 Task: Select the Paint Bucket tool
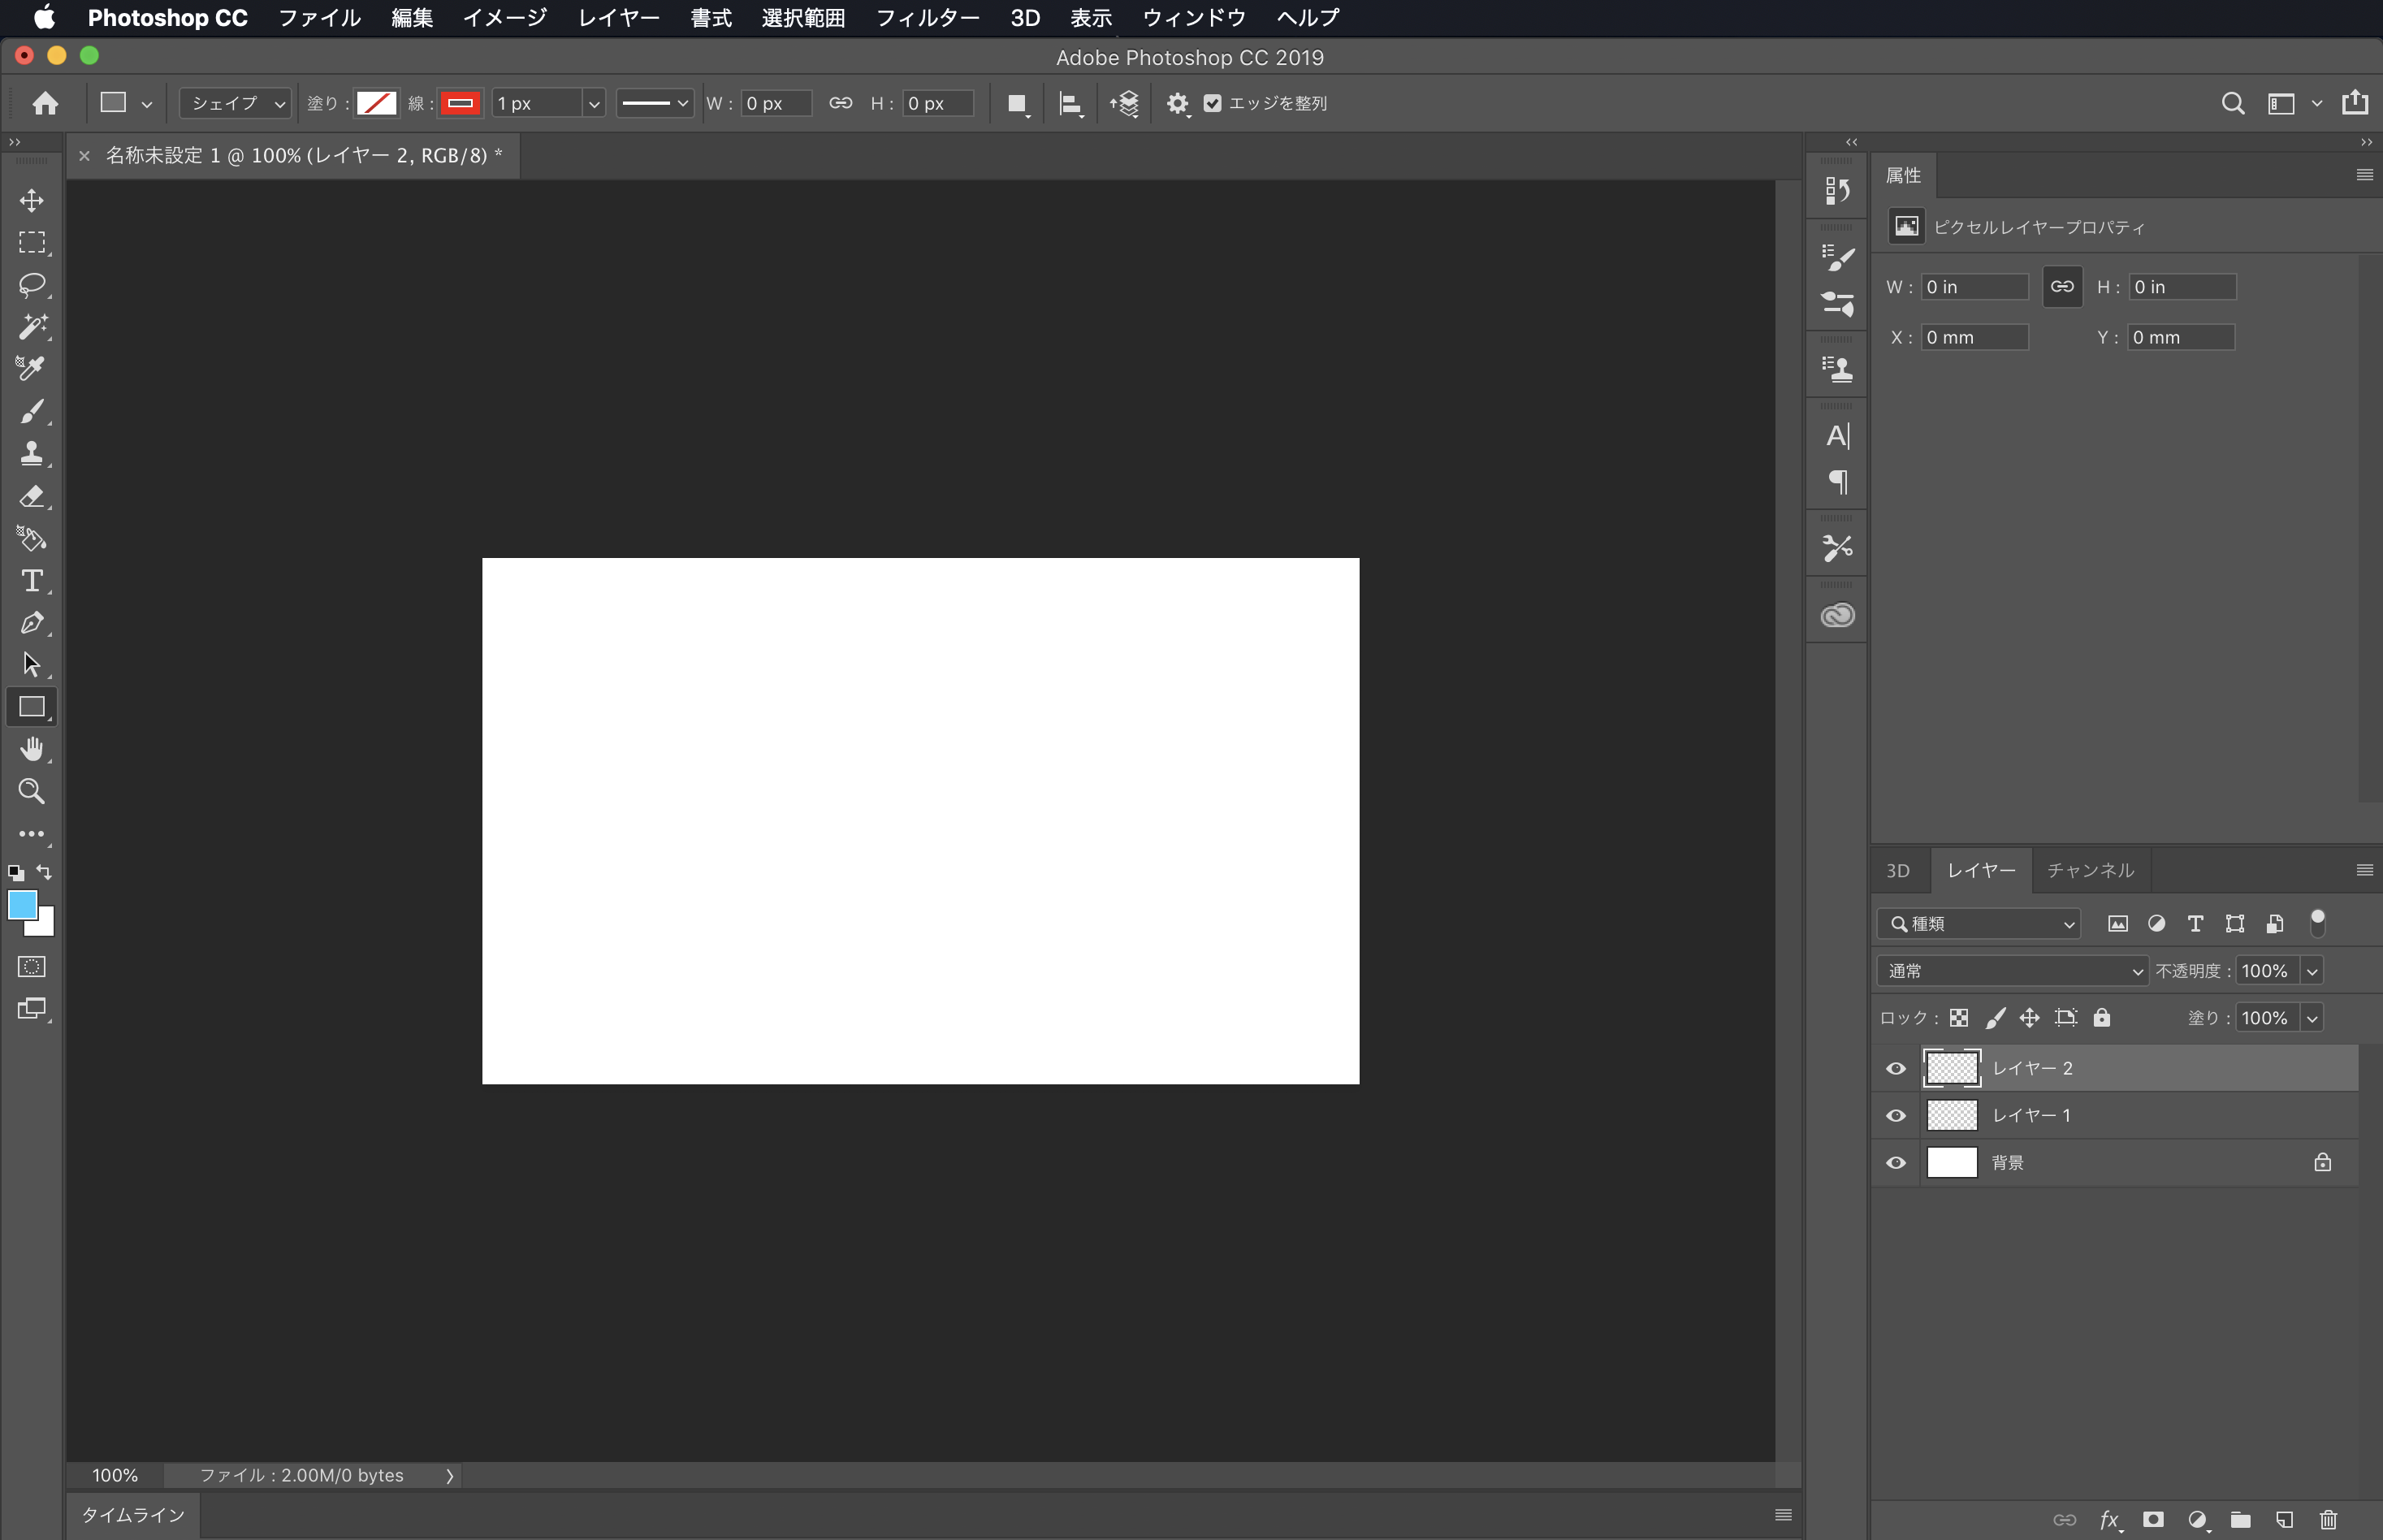(x=32, y=539)
